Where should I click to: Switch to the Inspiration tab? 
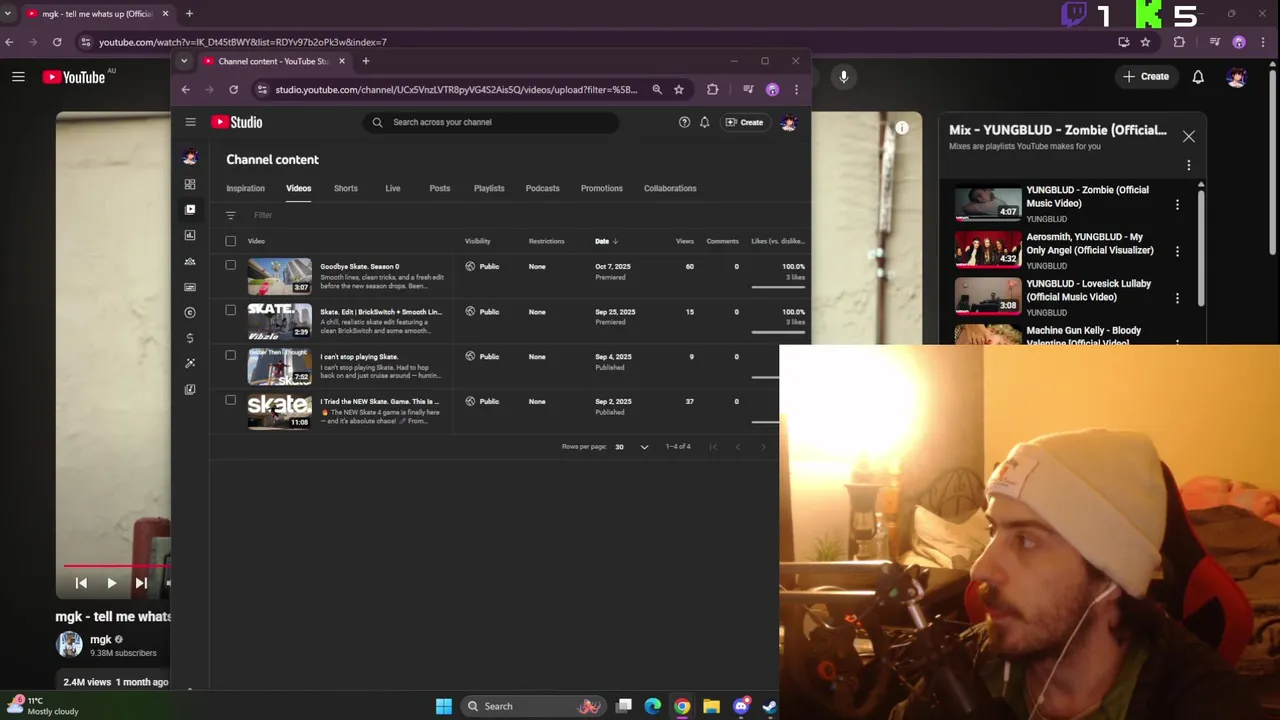(x=245, y=188)
